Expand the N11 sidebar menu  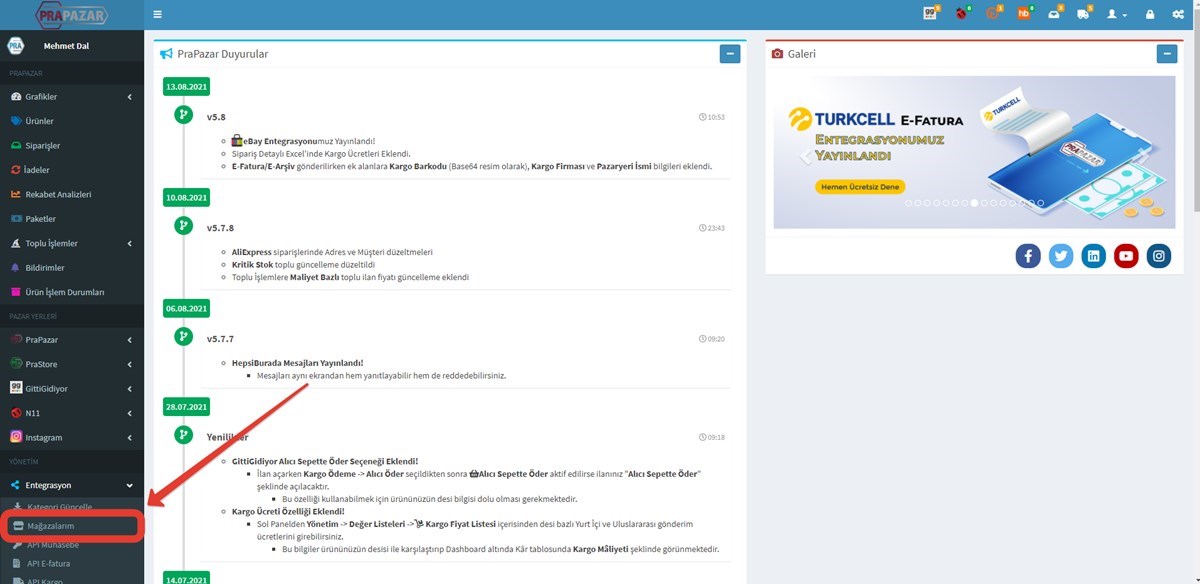coord(72,413)
